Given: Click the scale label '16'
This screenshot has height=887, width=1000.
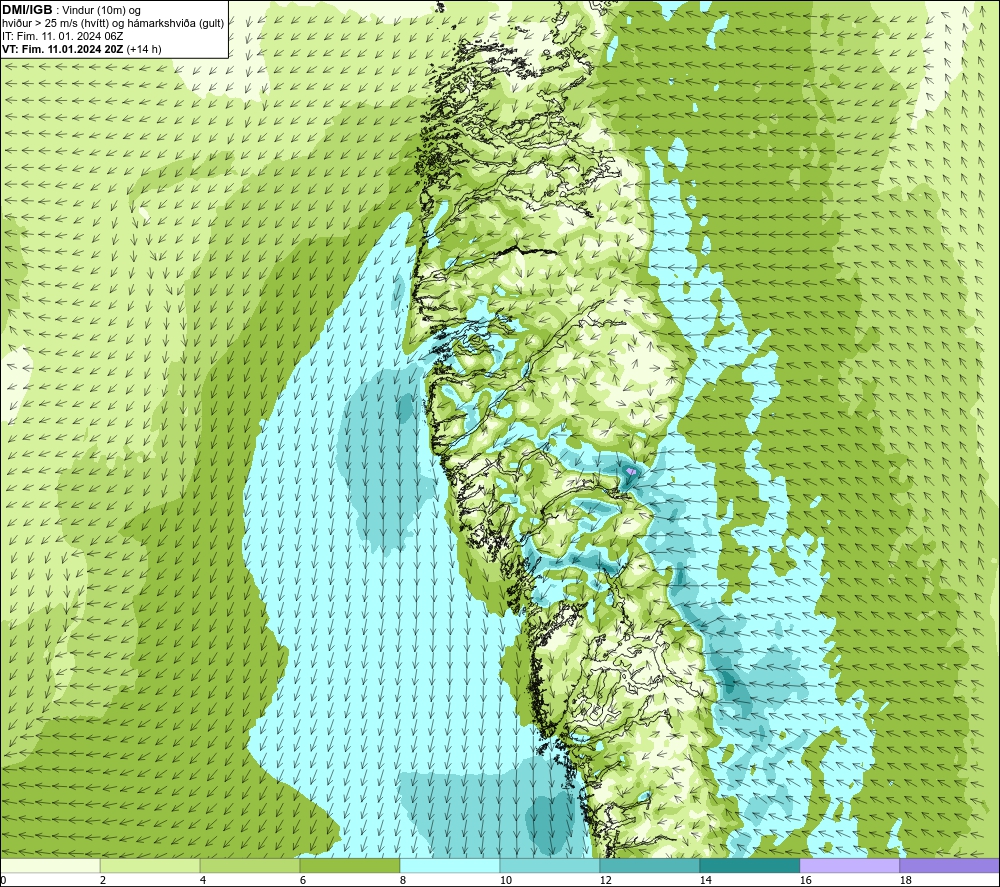Looking at the screenshot, I should click(x=805, y=881).
